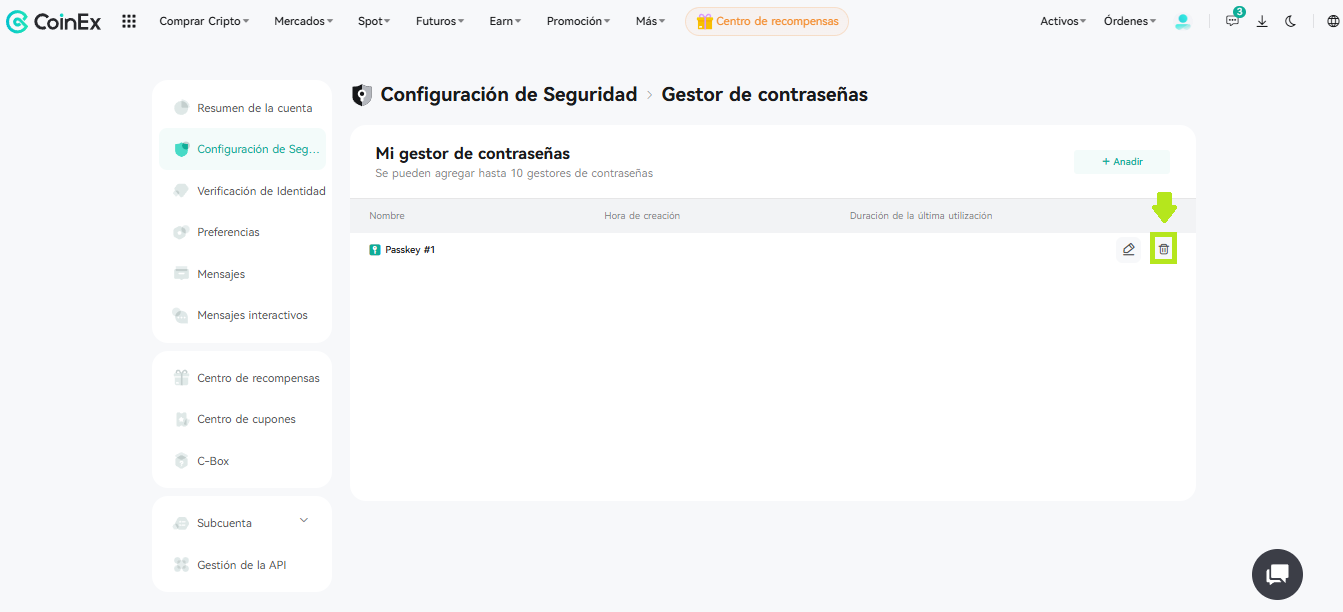1343x612 pixels.
Task: Click the download app icon
Action: [1262, 21]
